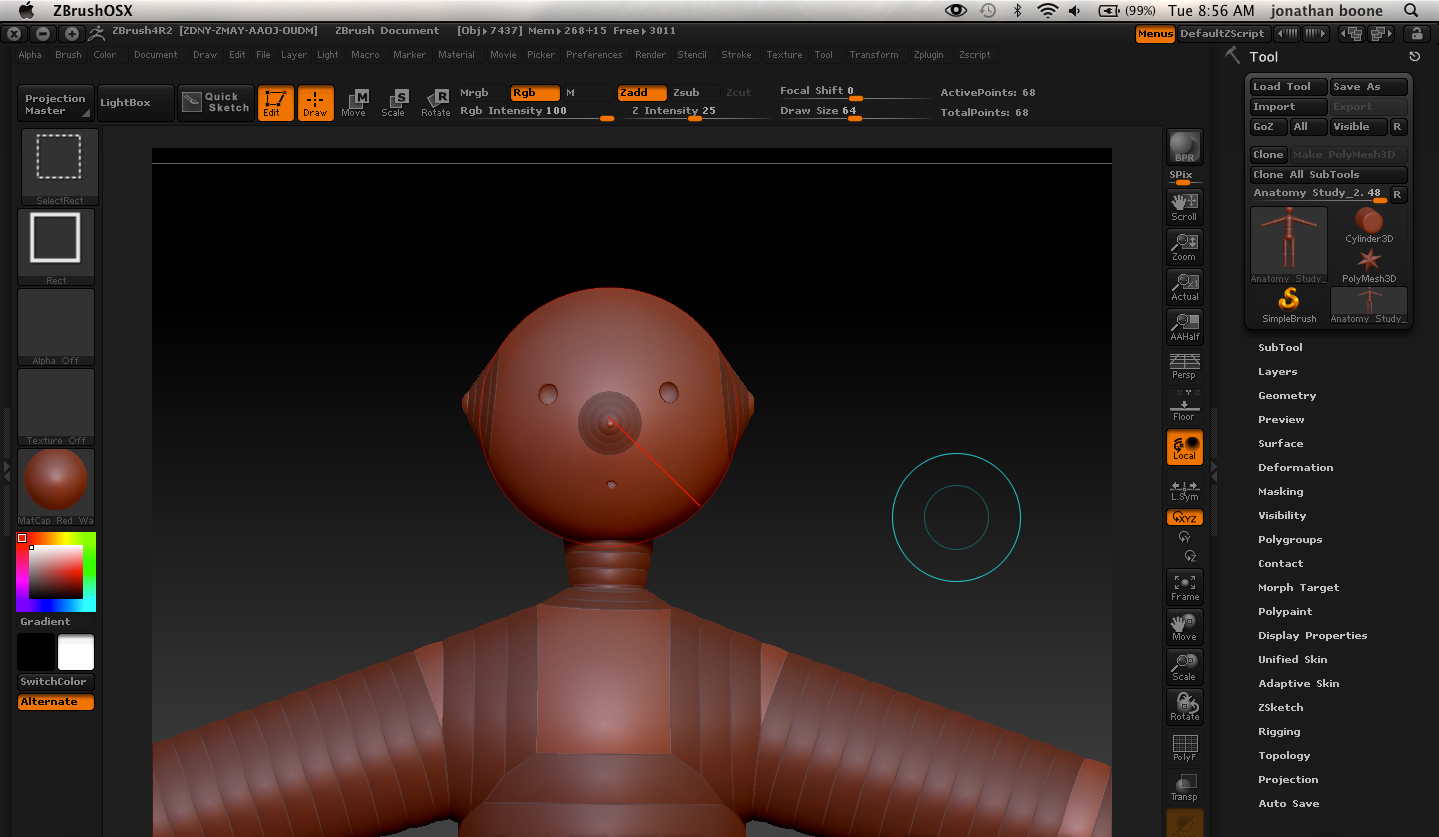This screenshot has height=837, width=1439.
Task: Click the Frame icon to fit model
Action: pos(1184,586)
